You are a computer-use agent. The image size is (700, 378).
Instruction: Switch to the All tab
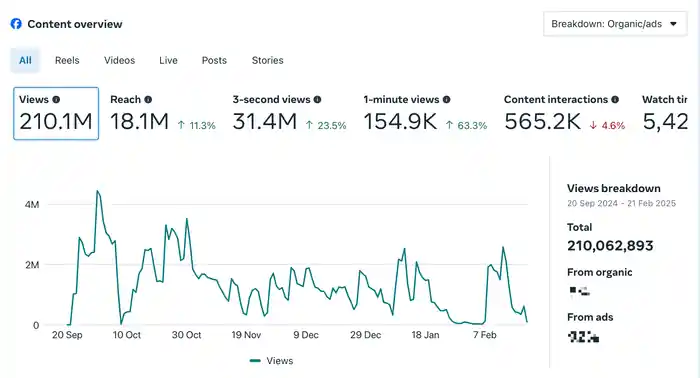point(25,60)
